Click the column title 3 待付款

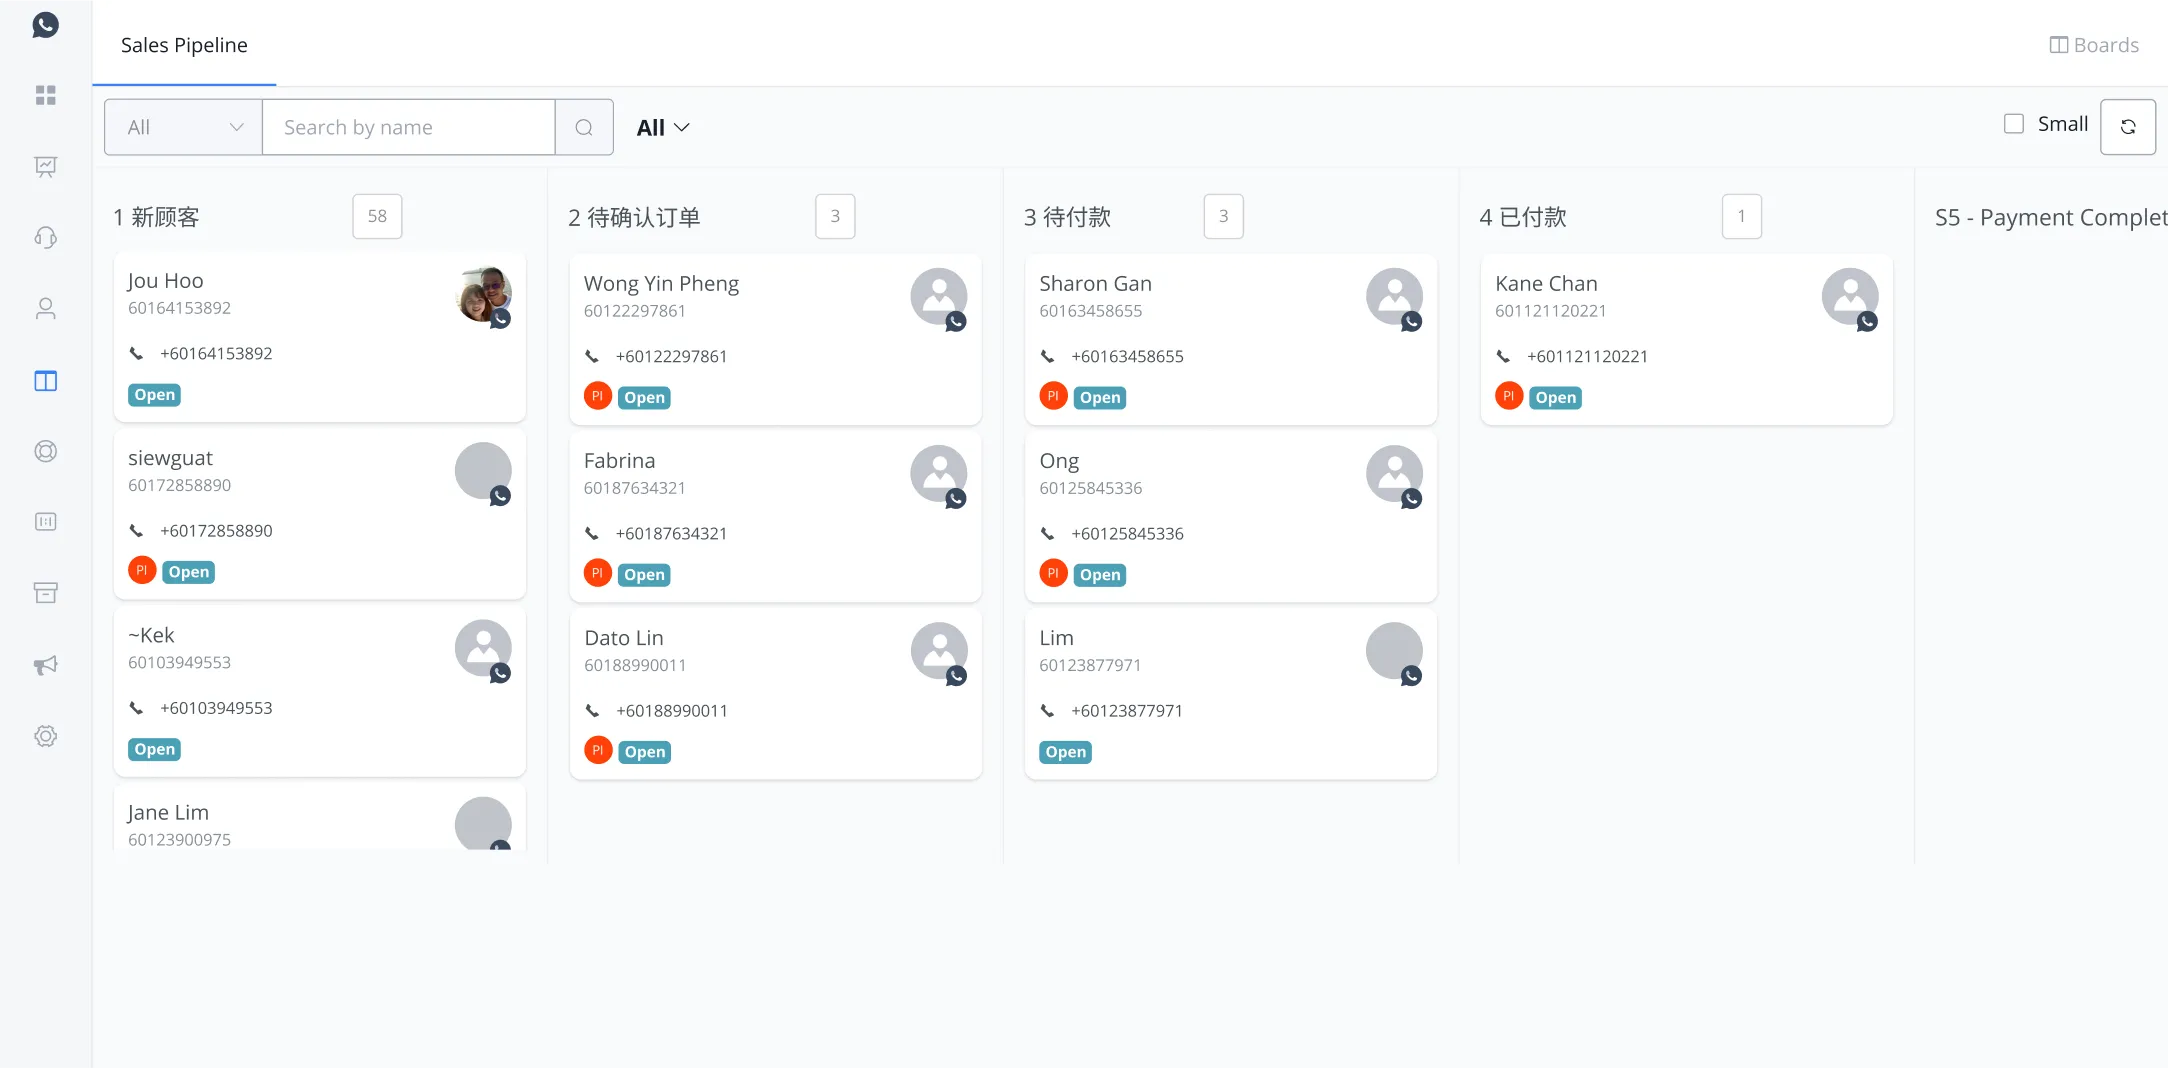[1067, 217]
